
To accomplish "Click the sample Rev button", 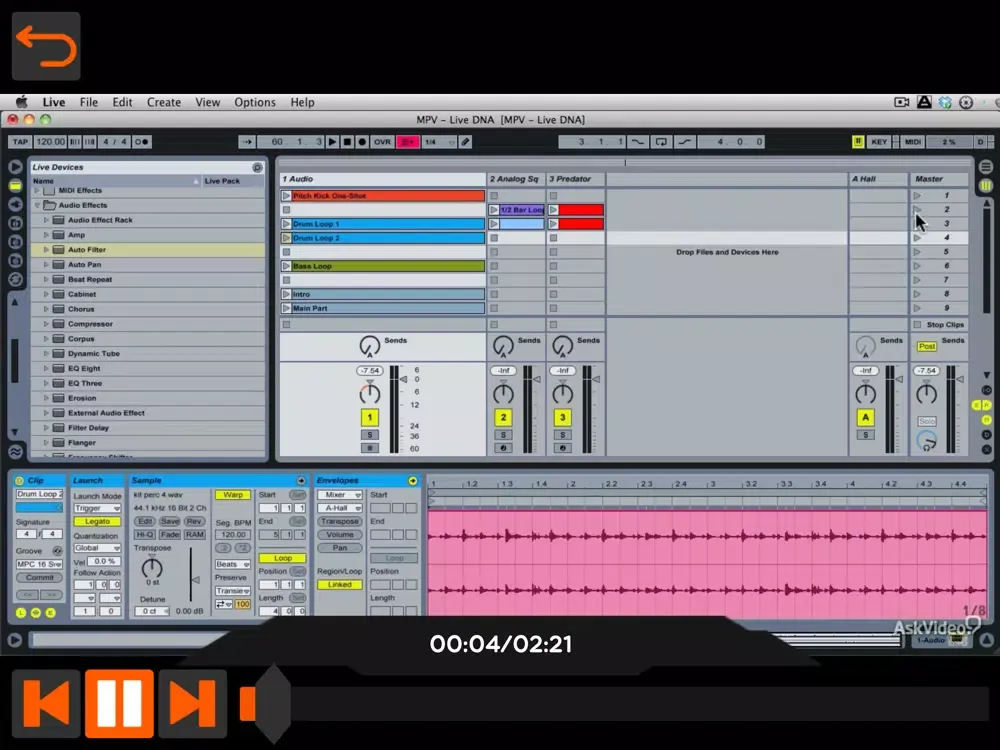I will (194, 522).
